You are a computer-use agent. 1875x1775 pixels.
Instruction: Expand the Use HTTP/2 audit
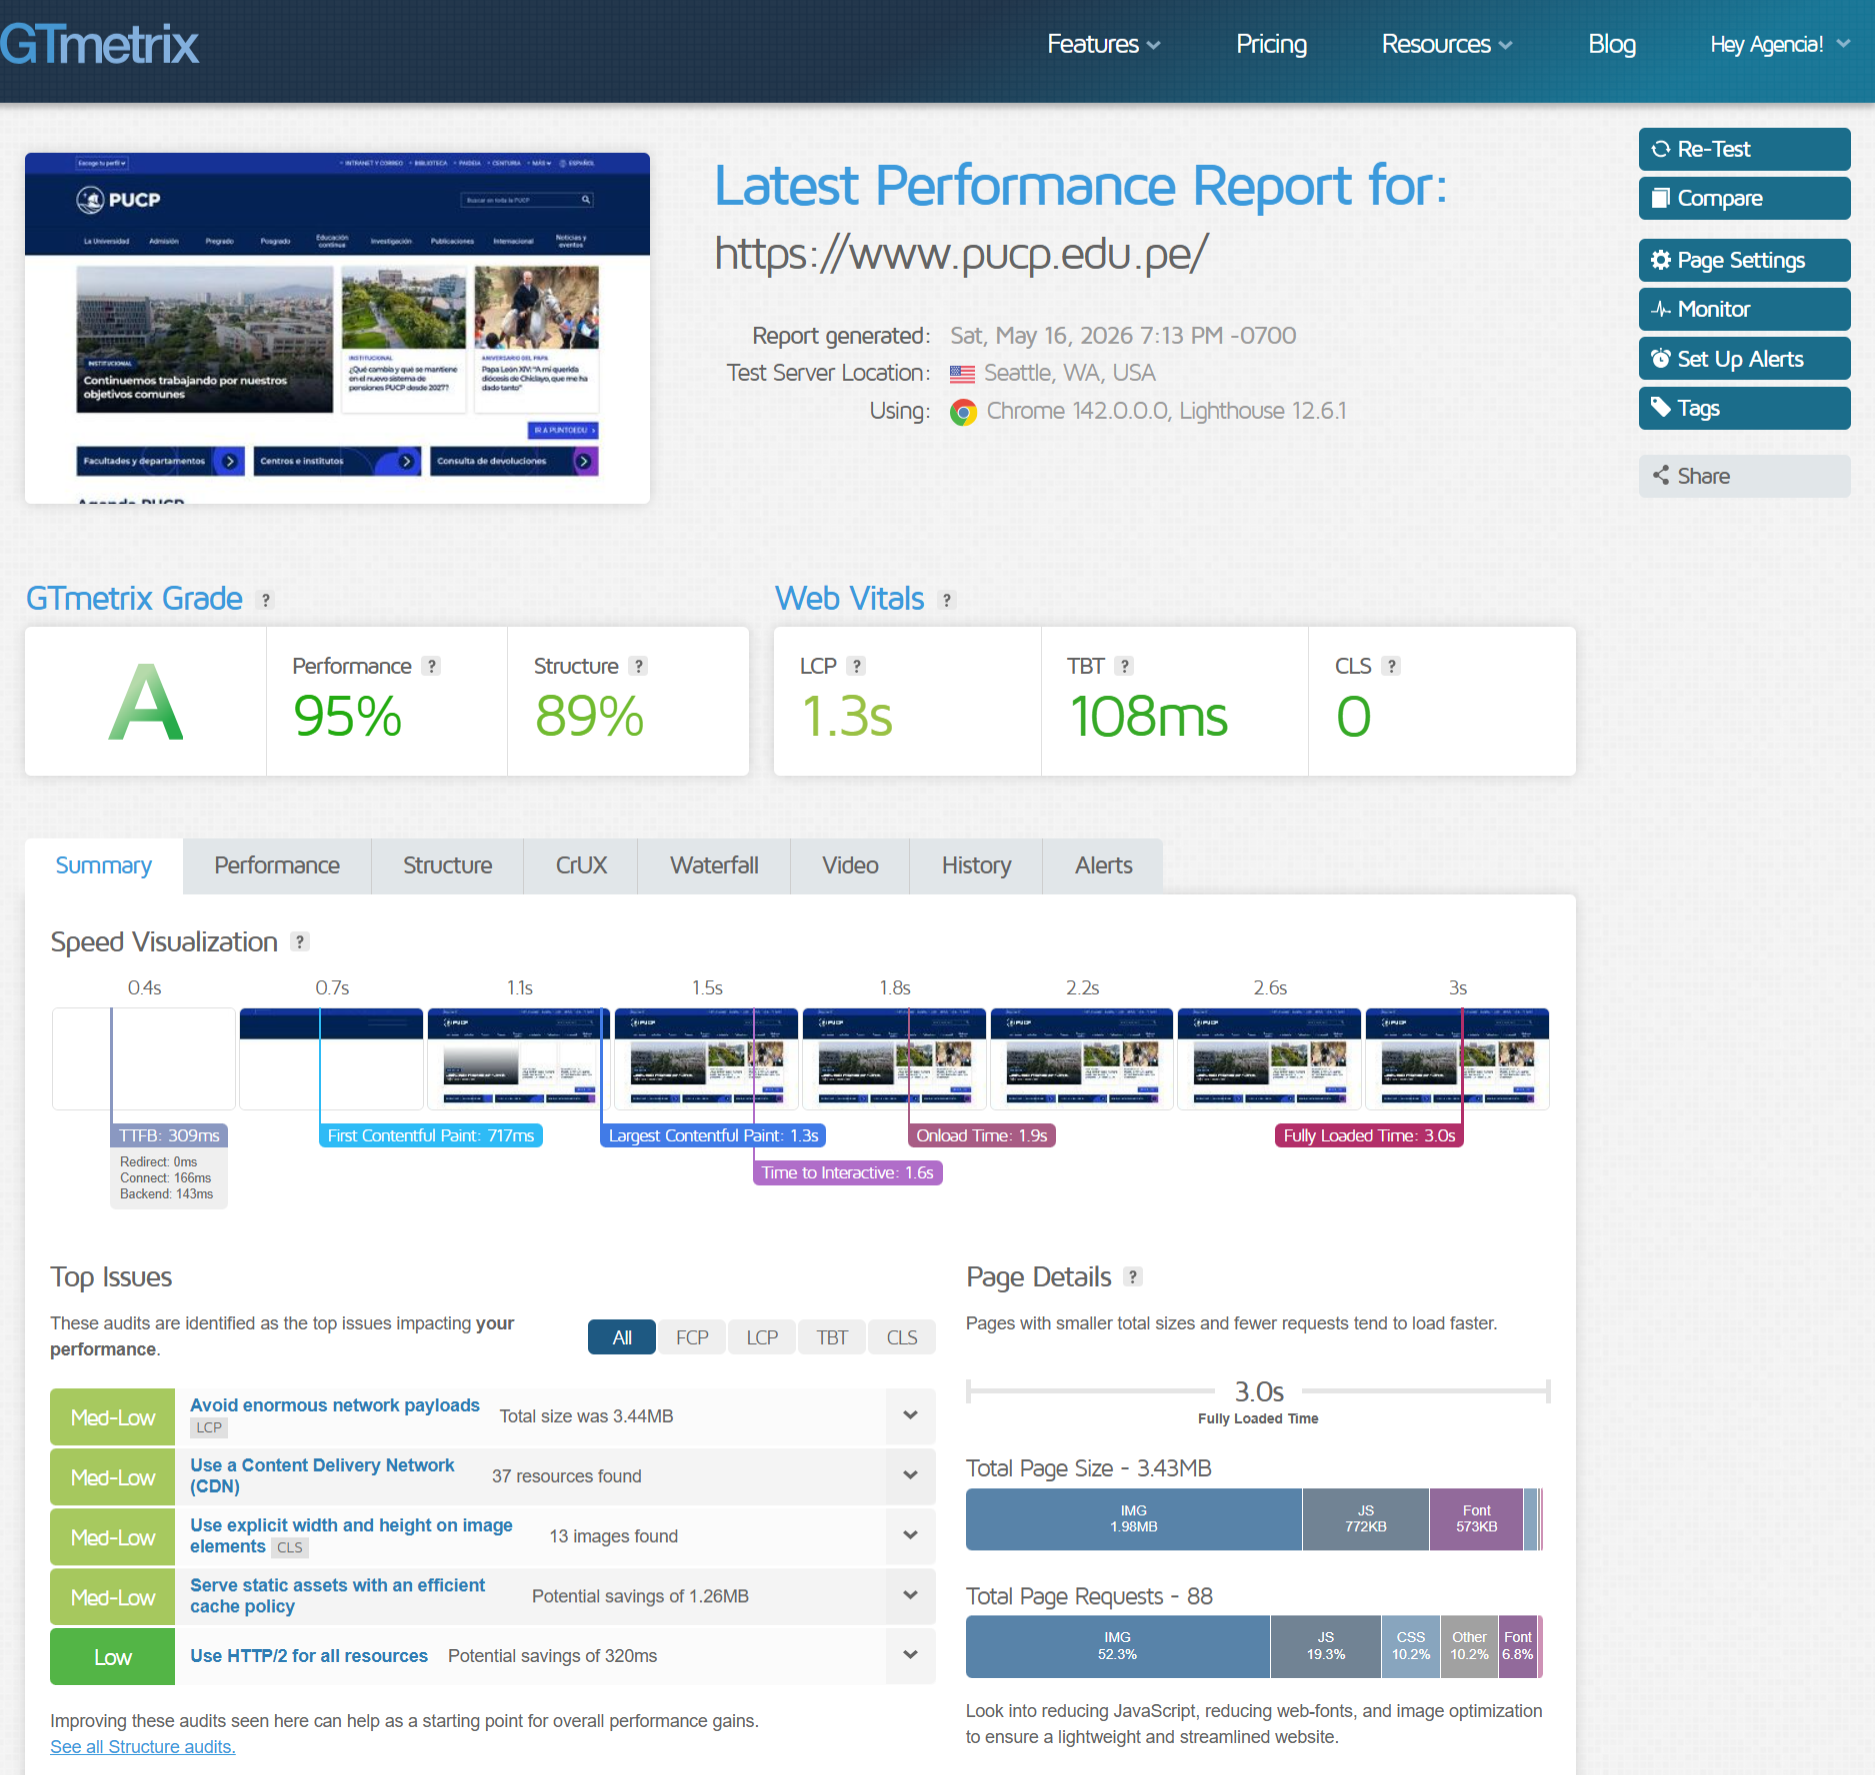(911, 1656)
